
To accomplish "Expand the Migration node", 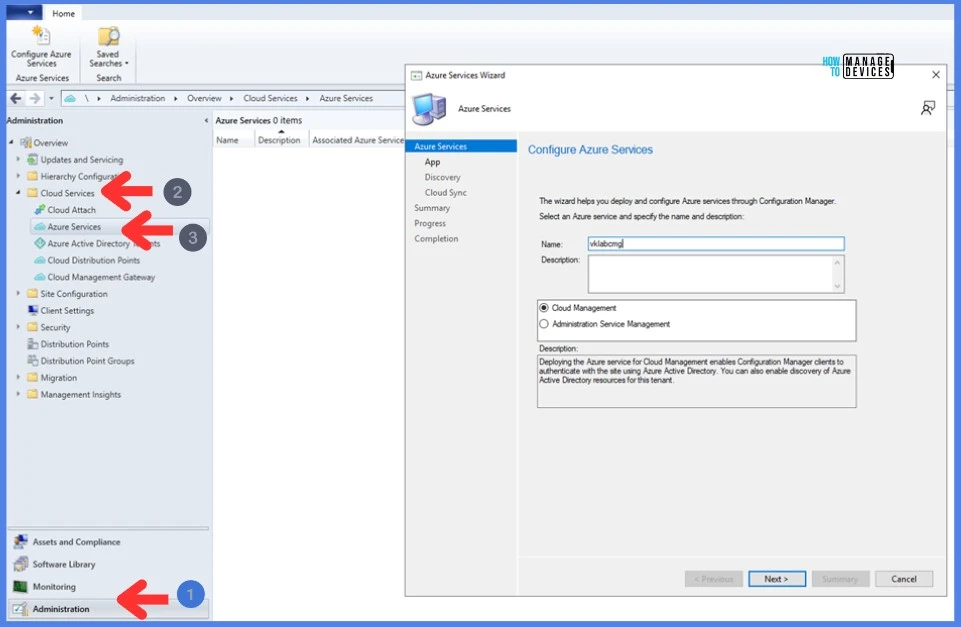I will [x=18, y=378].
